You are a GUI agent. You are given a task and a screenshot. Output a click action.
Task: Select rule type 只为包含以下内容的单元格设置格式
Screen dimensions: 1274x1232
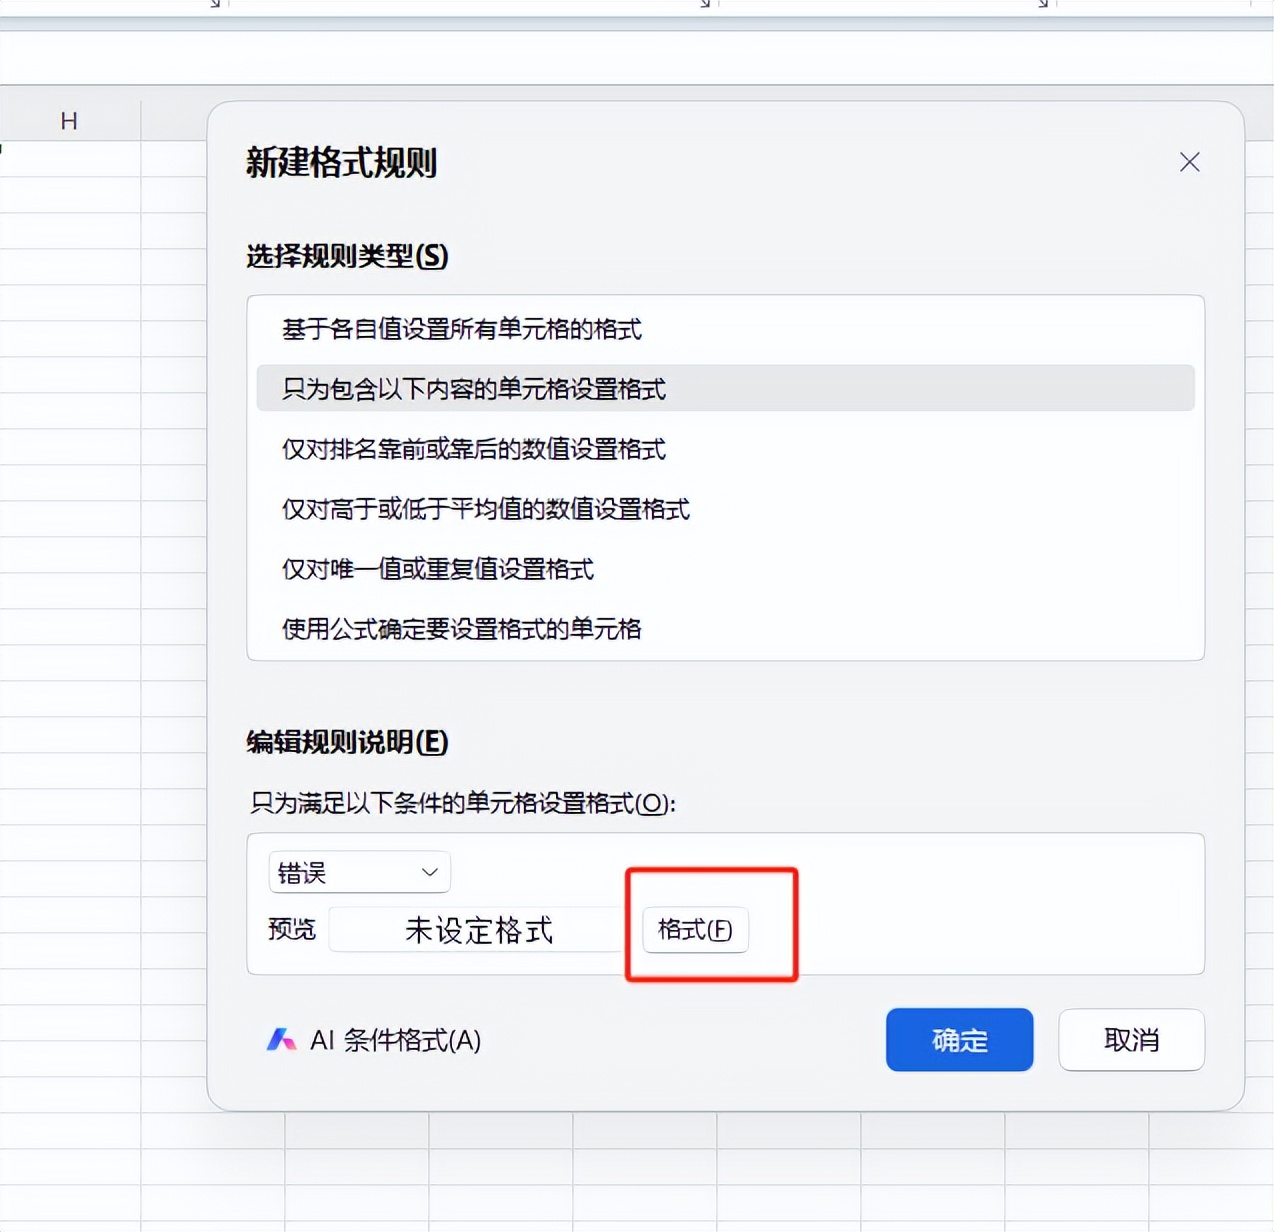coord(725,388)
